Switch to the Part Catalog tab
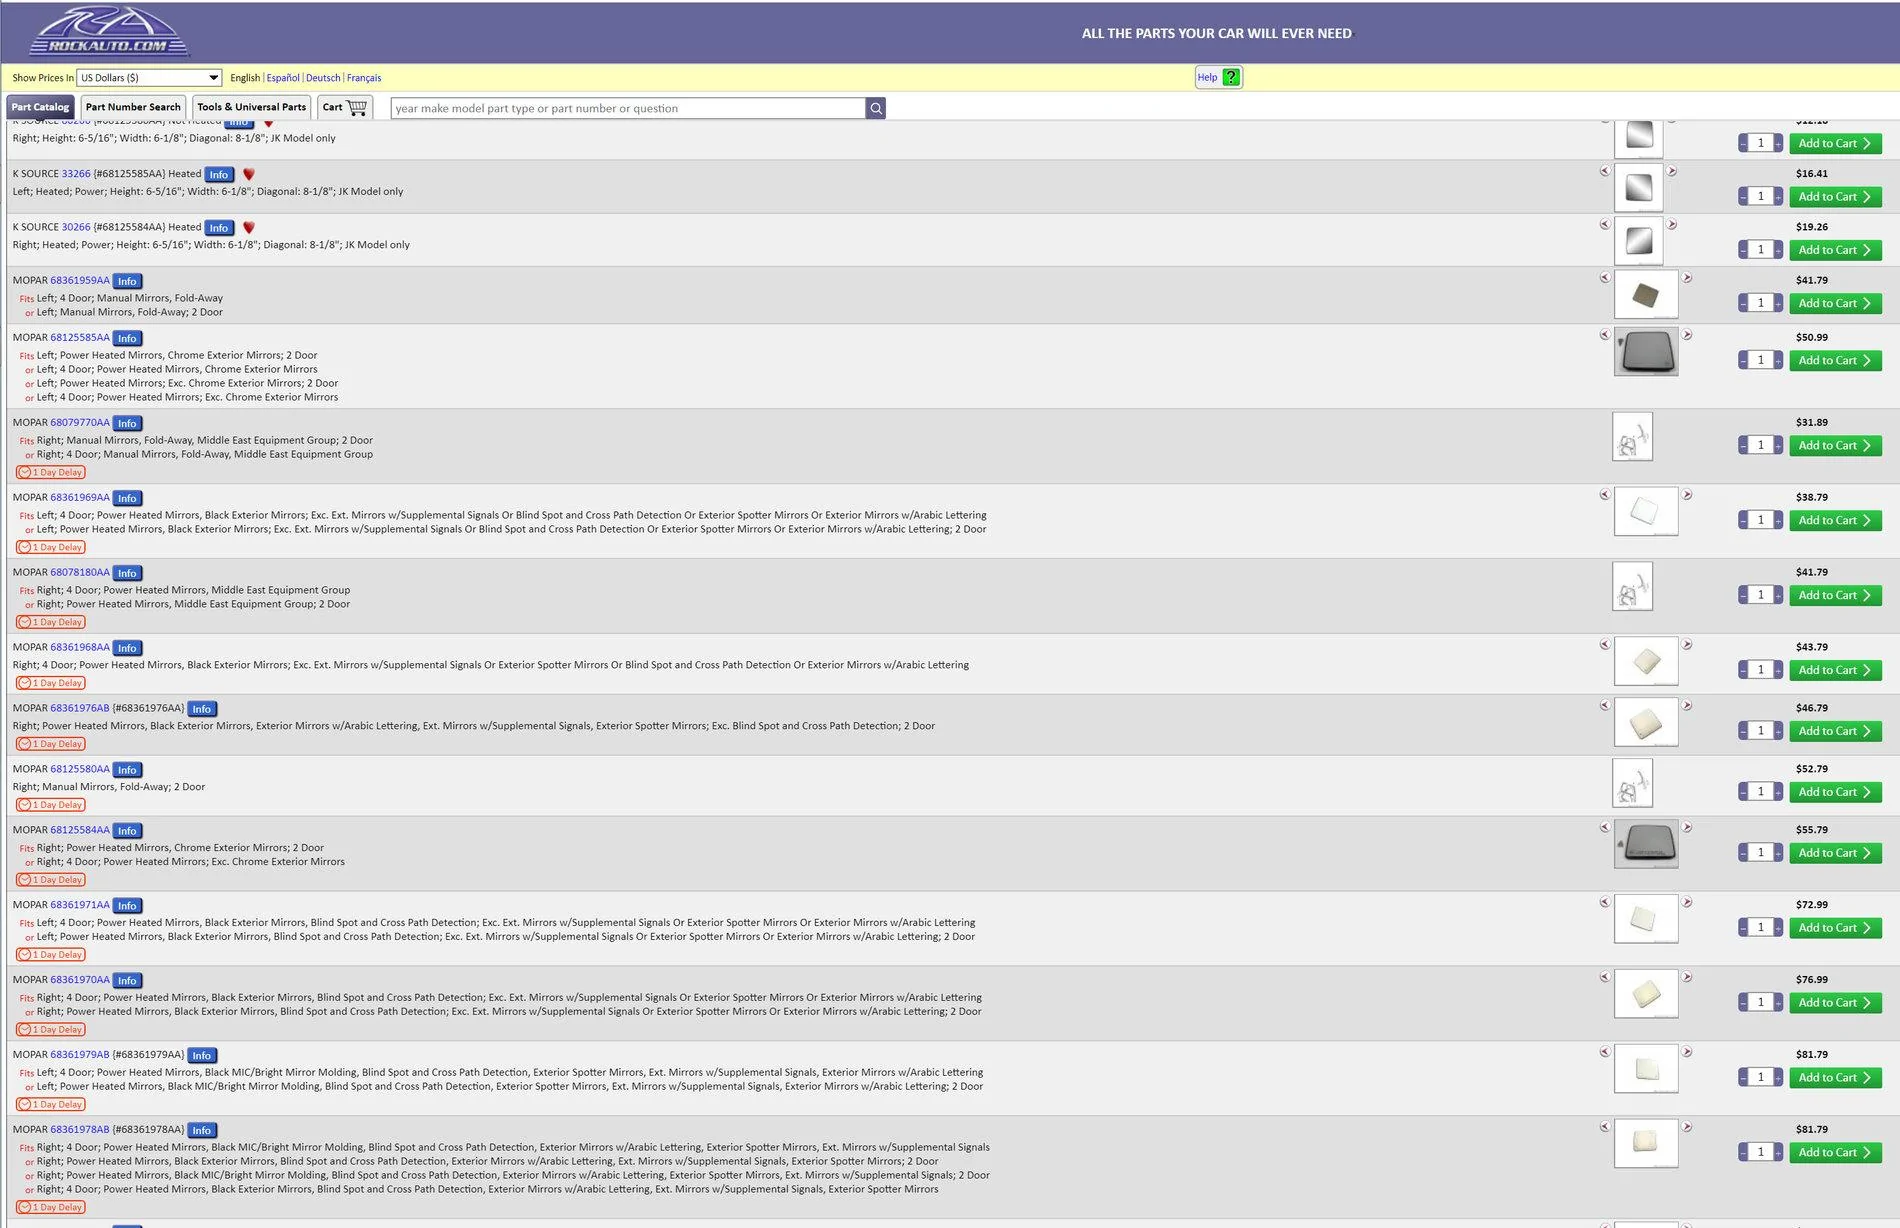The height and width of the screenshot is (1228, 1900). (x=41, y=107)
